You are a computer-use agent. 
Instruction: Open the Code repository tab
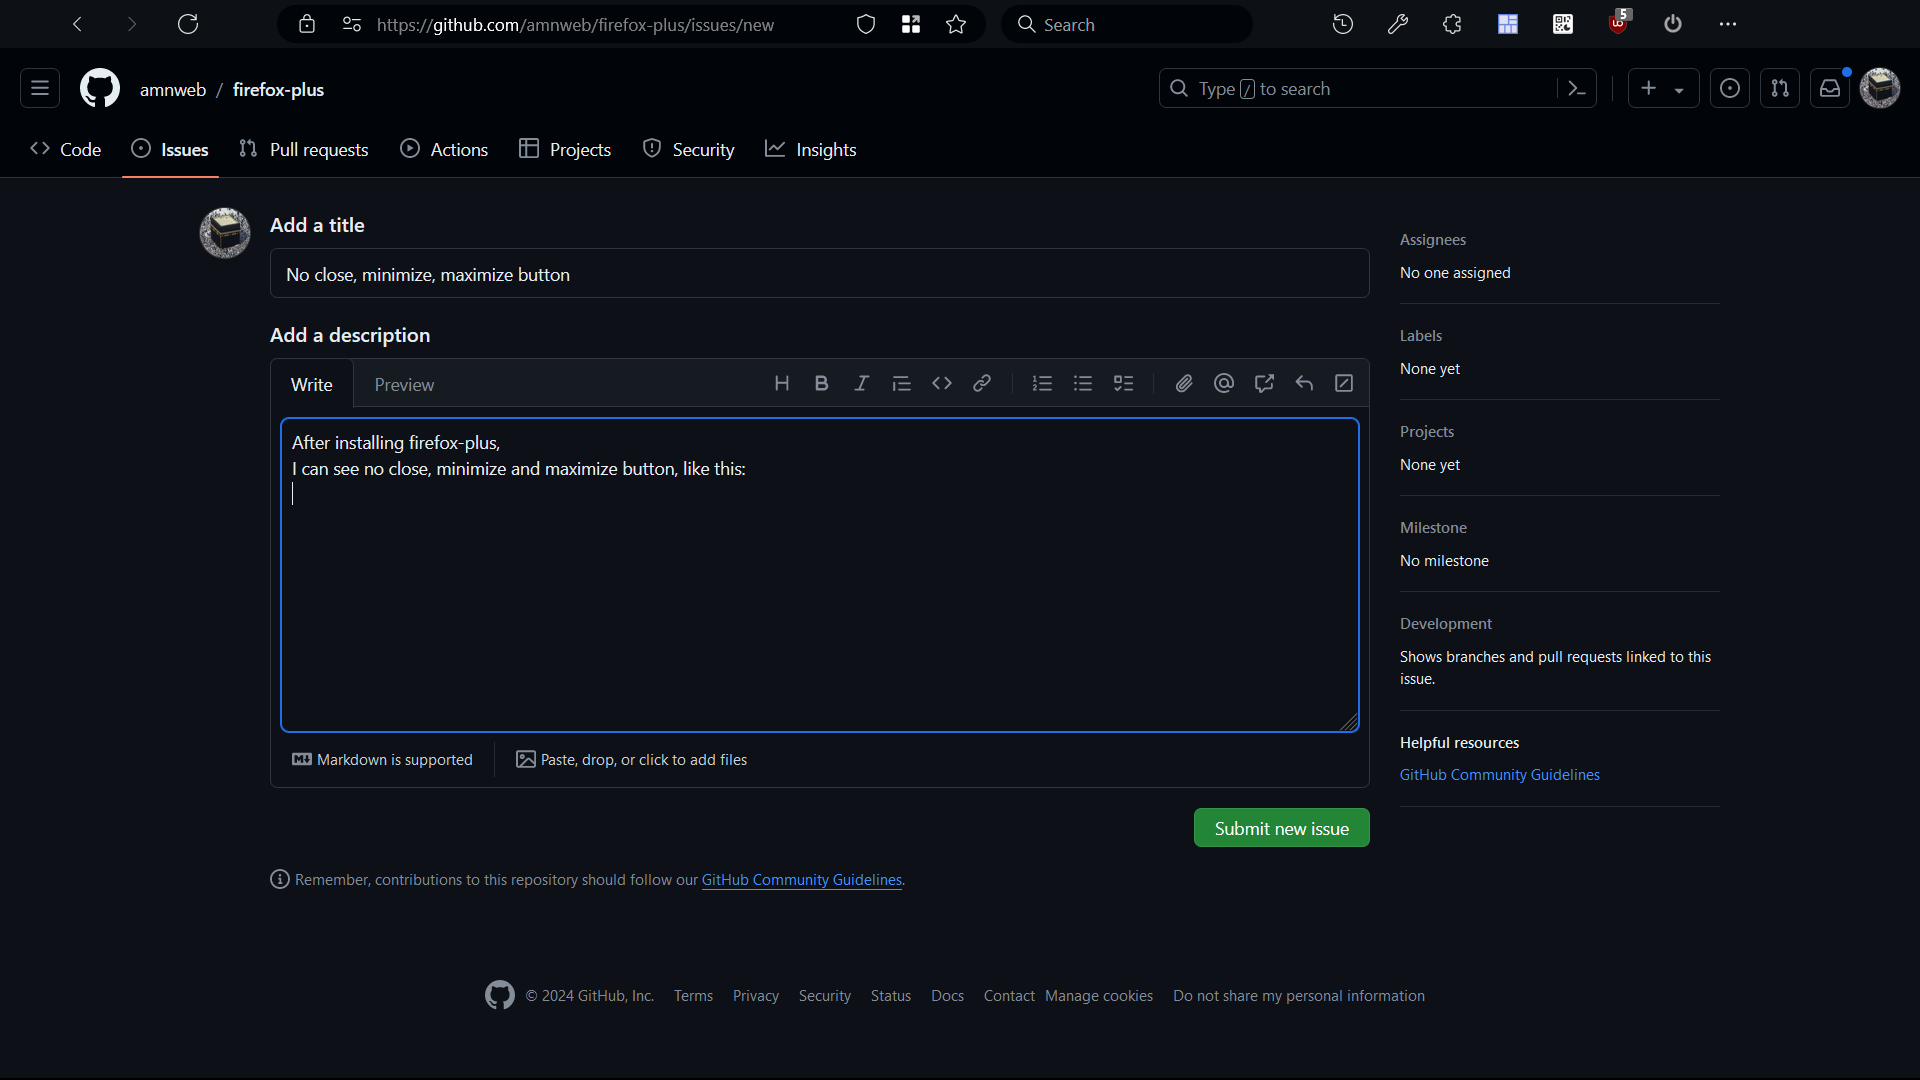pyautogui.click(x=66, y=149)
